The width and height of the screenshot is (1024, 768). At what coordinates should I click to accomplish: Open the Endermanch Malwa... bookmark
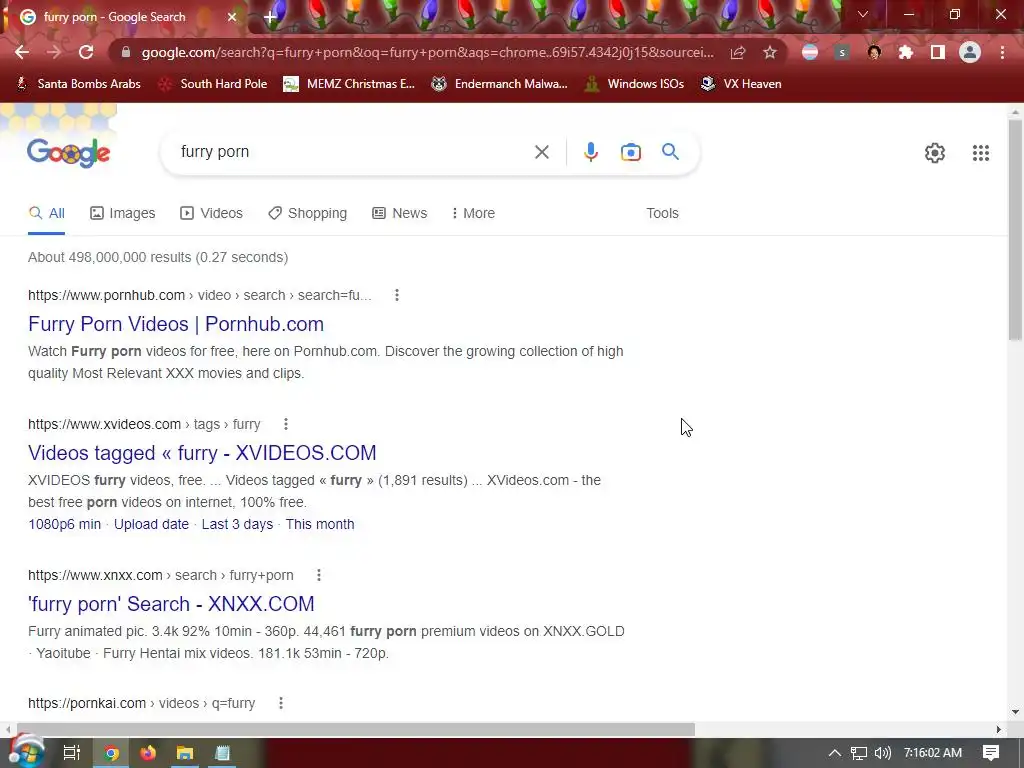[x=500, y=84]
